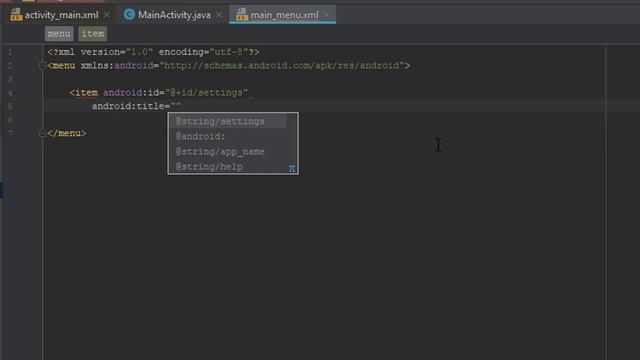Click the pi icon in autocomplete popup
The width and height of the screenshot is (640, 360).
coord(292,168)
